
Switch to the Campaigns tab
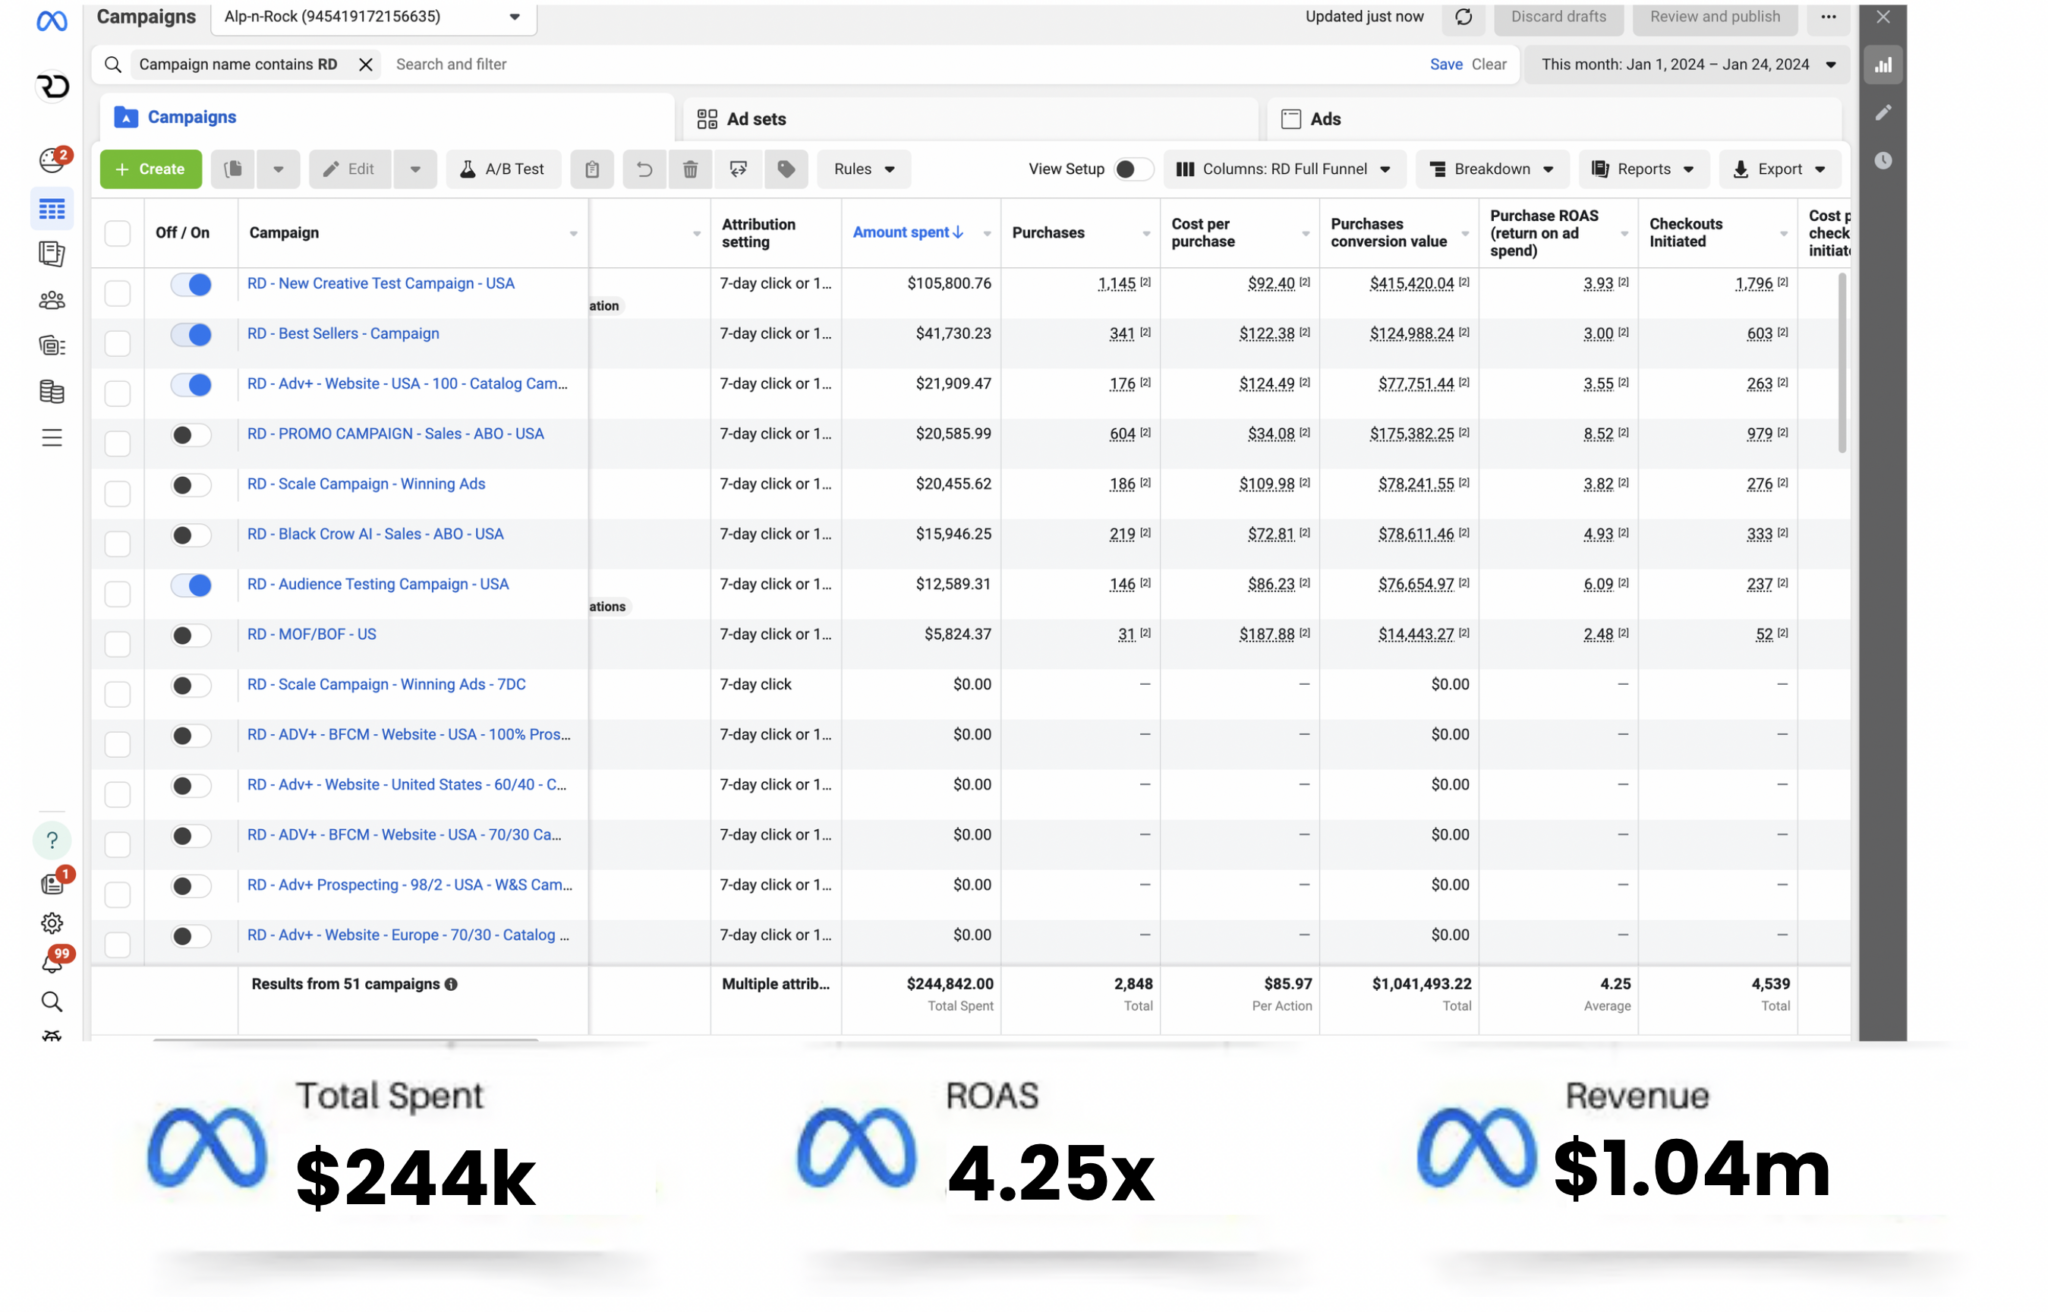pyautogui.click(x=385, y=117)
